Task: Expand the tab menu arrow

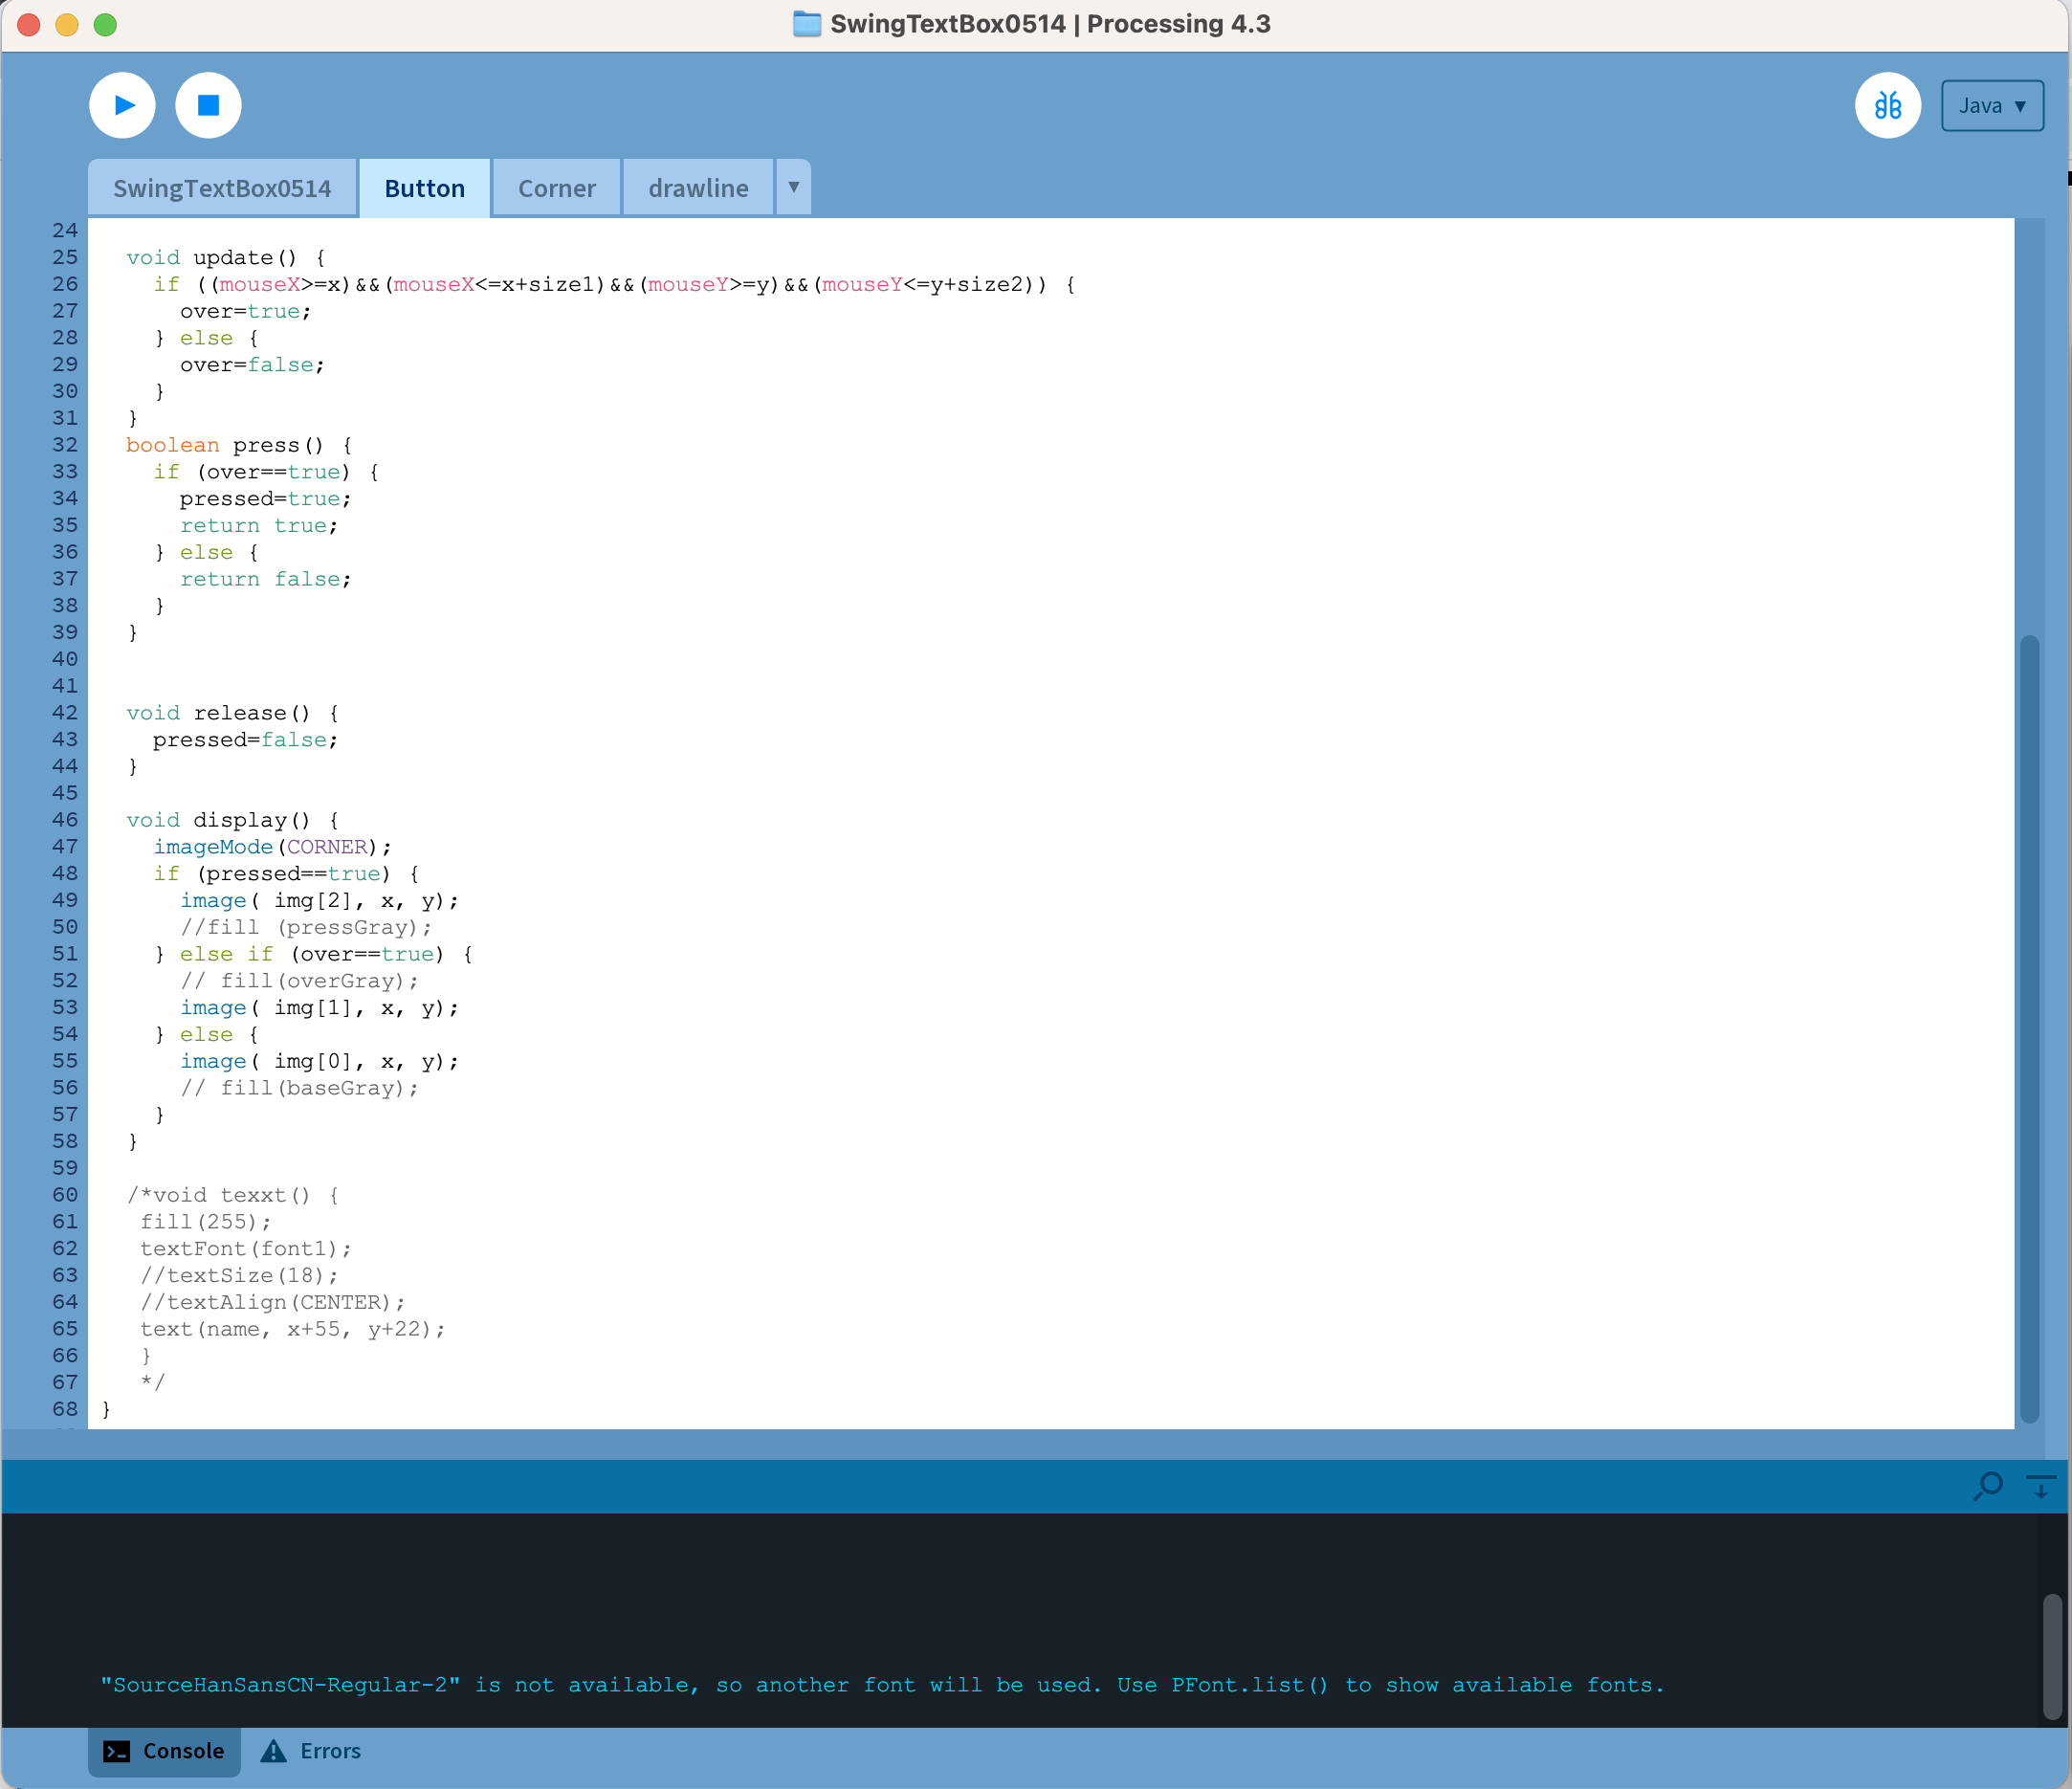Action: [x=793, y=187]
